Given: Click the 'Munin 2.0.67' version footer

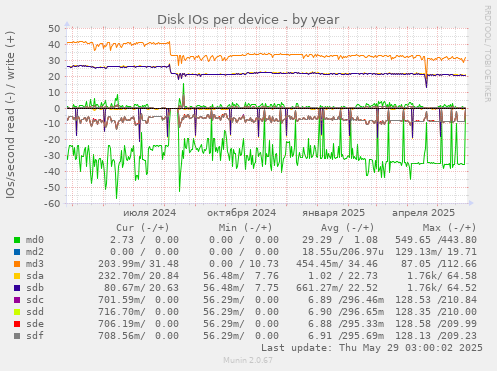Looking at the screenshot, I should pyautogui.click(x=248, y=360).
